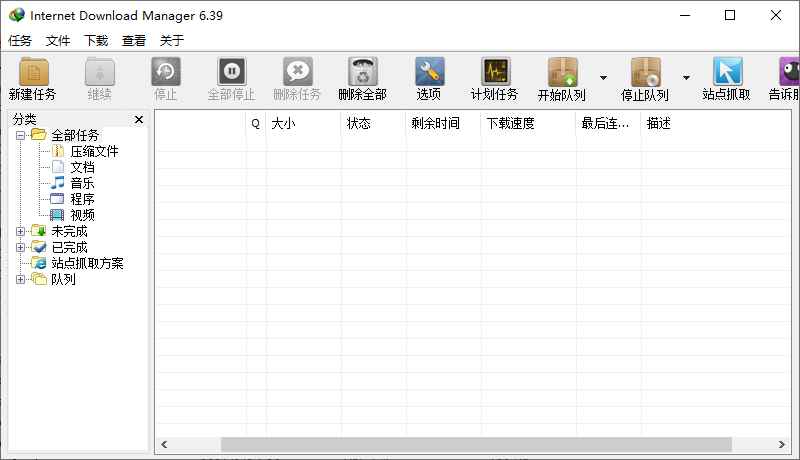Click the 新建任务 (new task) toolbar icon
Screen dimensions: 800x460
tap(34, 72)
